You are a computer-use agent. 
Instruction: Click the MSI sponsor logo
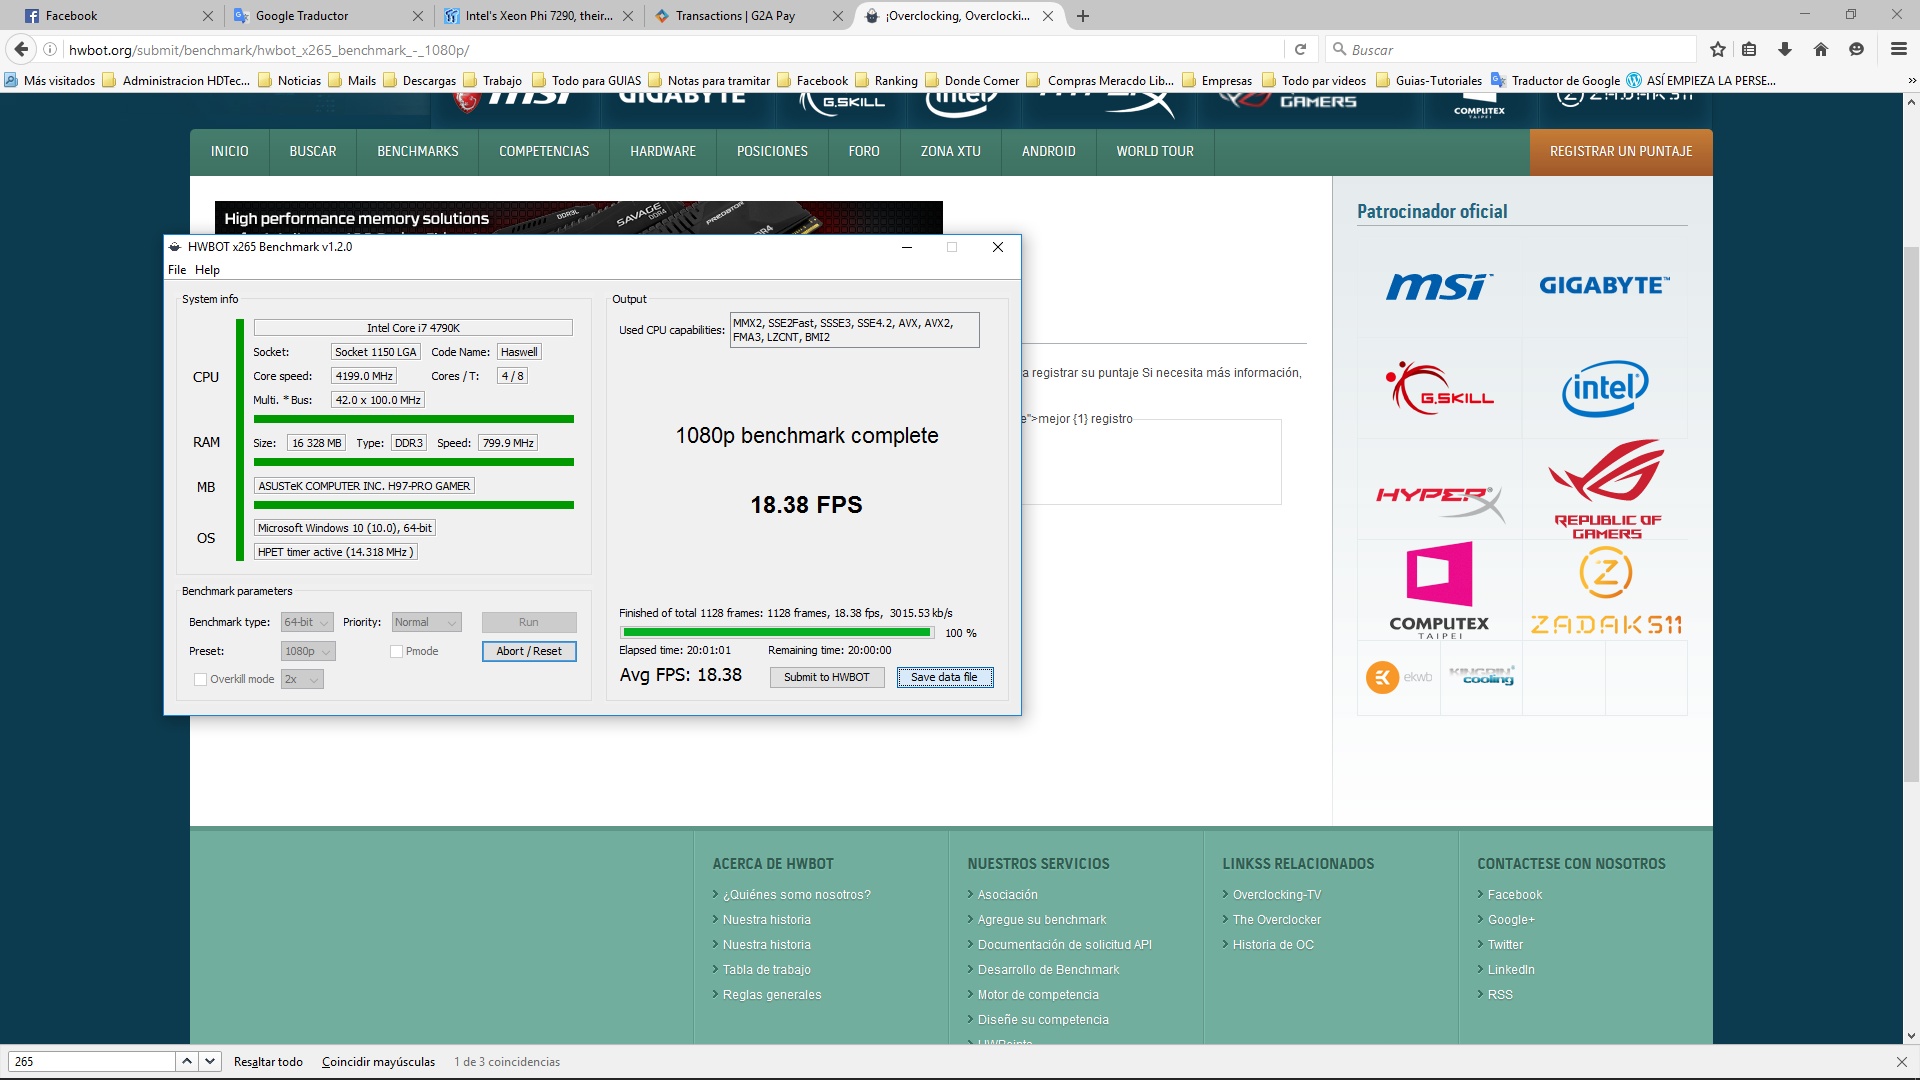click(x=1439, y=286)
